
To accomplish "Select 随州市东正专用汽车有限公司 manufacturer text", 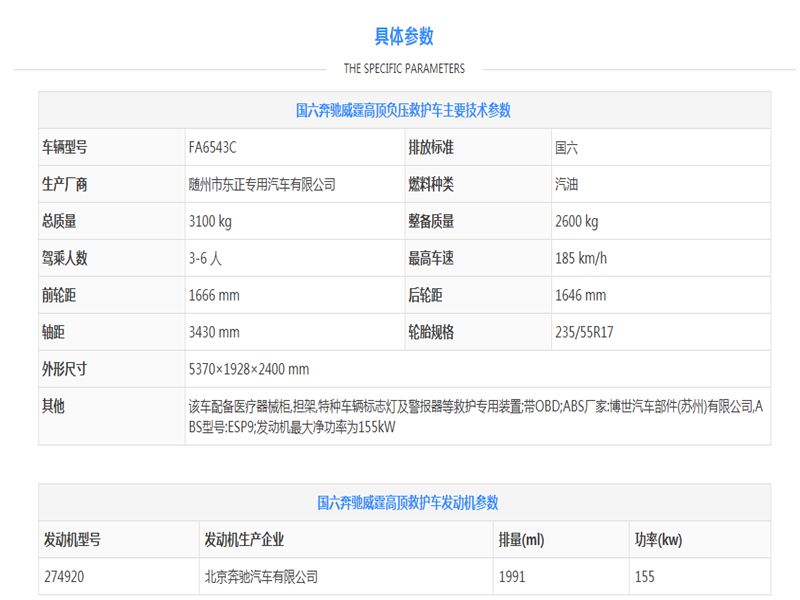I will tap(262, 184).
